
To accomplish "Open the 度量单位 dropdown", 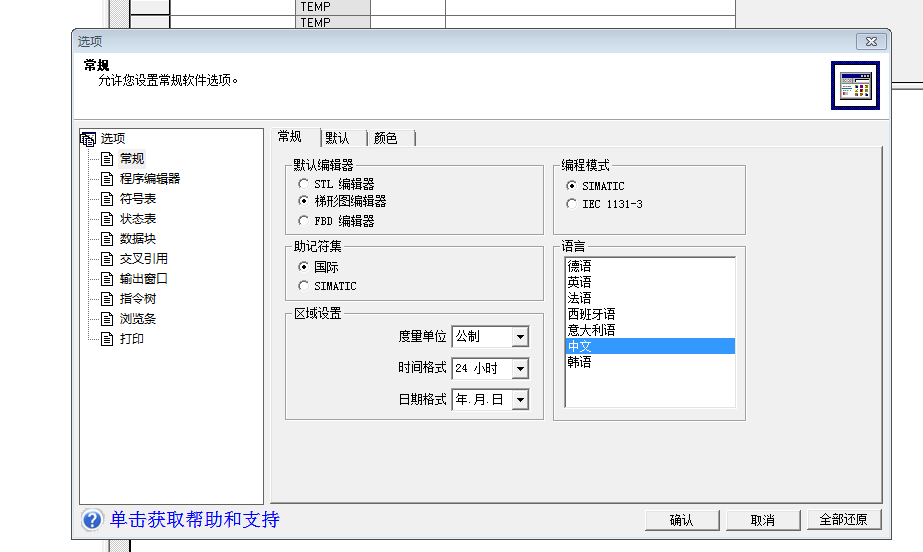I will (x=519, y=337).
